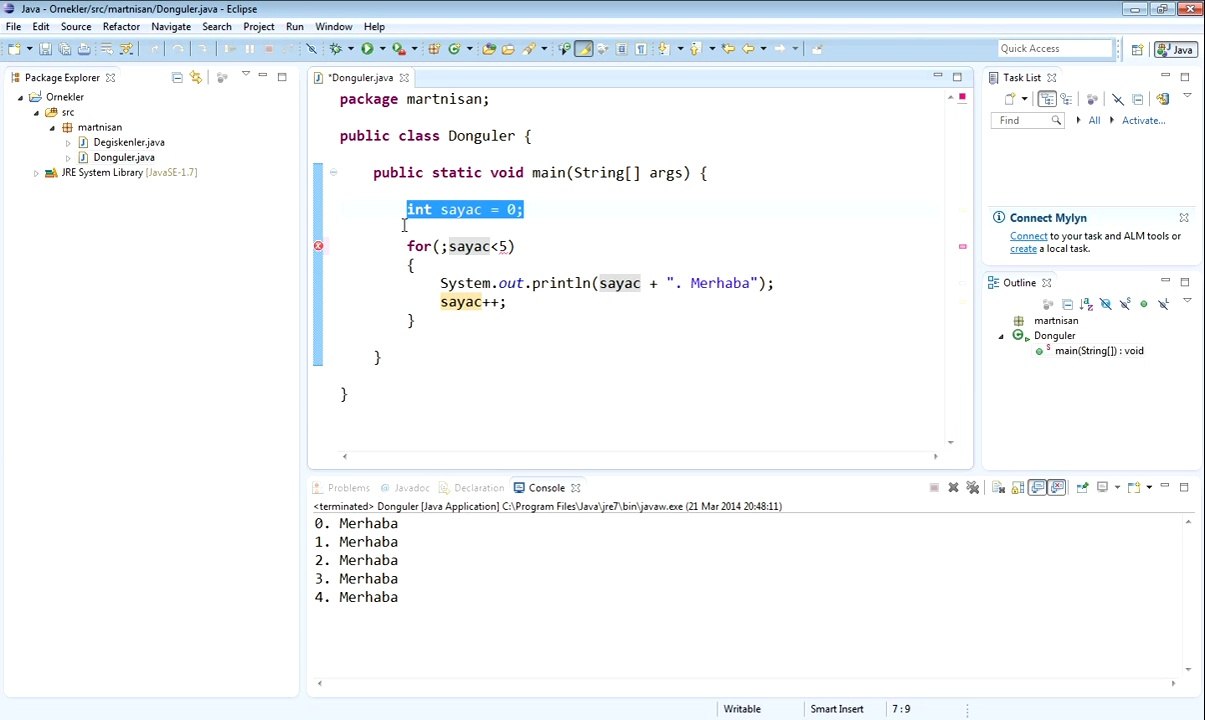This screenshot has width=1205, height=720.
Task: Toggle Show Console When Standard Error Changes
Action: (1057, 487)
